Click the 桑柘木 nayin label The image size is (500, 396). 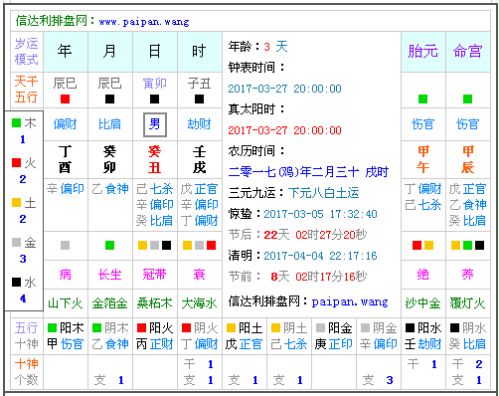[154, 303]
